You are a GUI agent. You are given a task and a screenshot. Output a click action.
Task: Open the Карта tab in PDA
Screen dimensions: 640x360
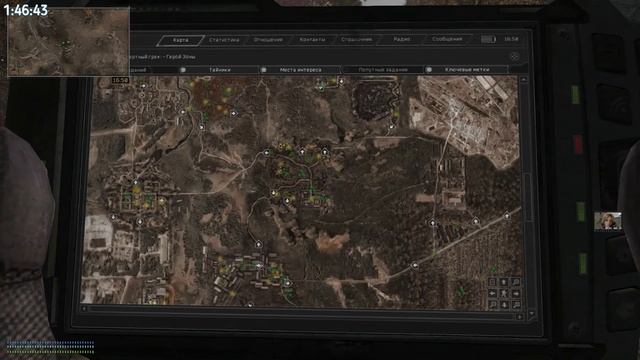coord(181,40)
